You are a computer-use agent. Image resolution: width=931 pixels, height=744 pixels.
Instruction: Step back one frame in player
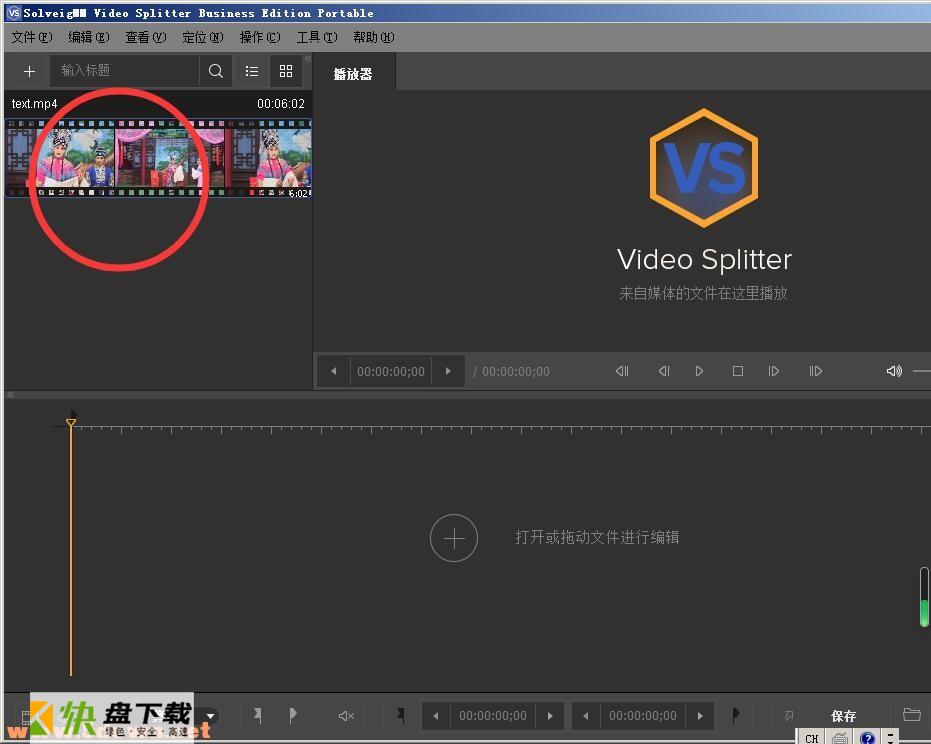tap(664, 371)
